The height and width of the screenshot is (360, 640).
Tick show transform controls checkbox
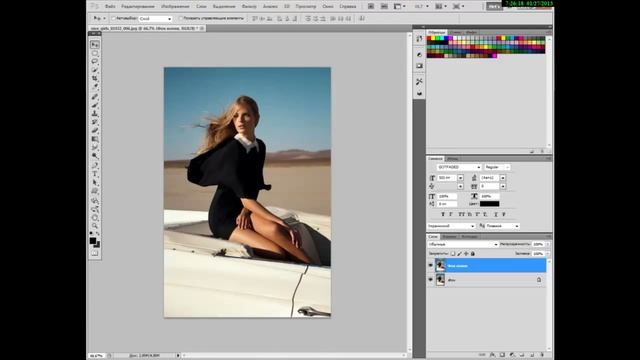[181, 18]
